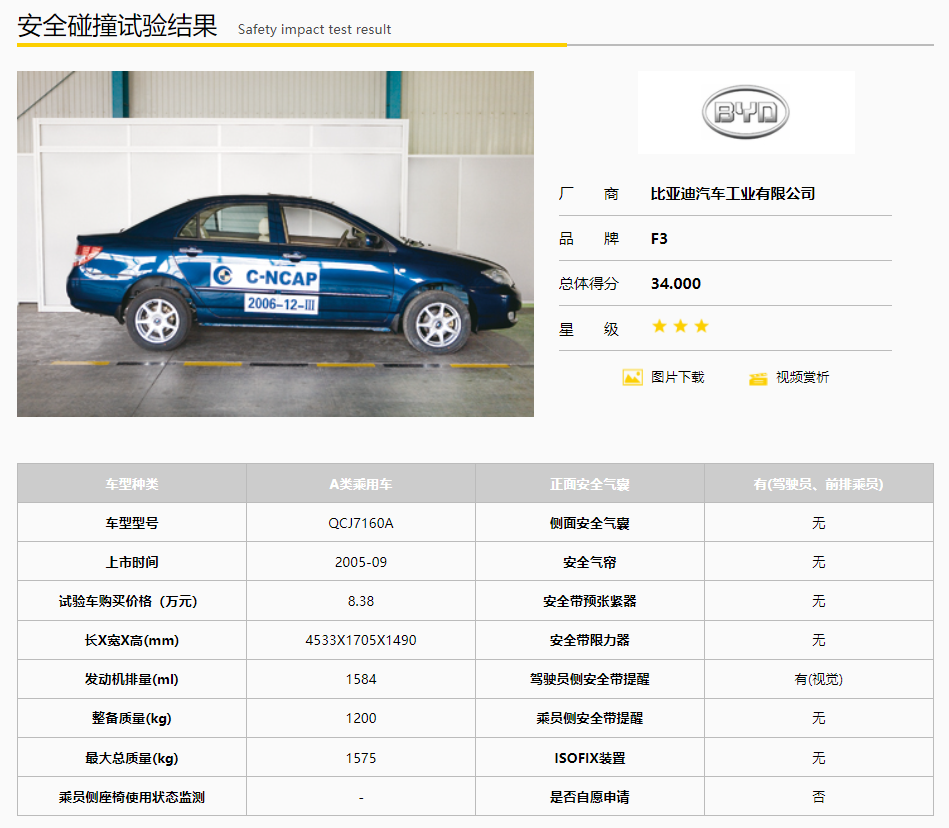Screen dimensions: 949x828
Task: Click the picture download image icon
Action: 632,377
